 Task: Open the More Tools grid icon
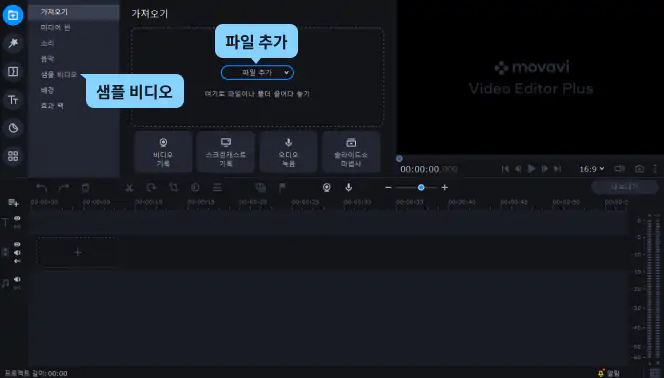coord(13,156)
